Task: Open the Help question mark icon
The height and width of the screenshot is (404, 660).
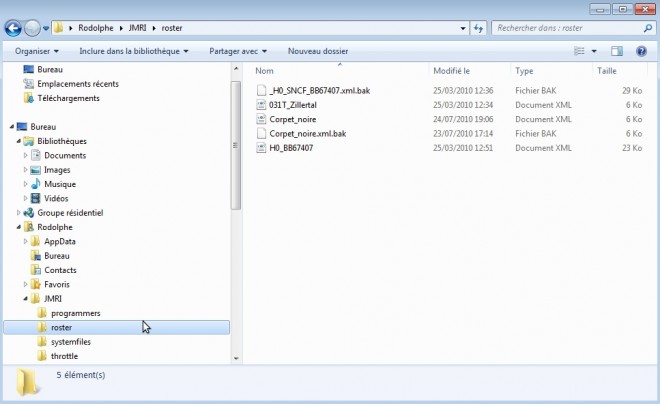Action: point(641,51)
